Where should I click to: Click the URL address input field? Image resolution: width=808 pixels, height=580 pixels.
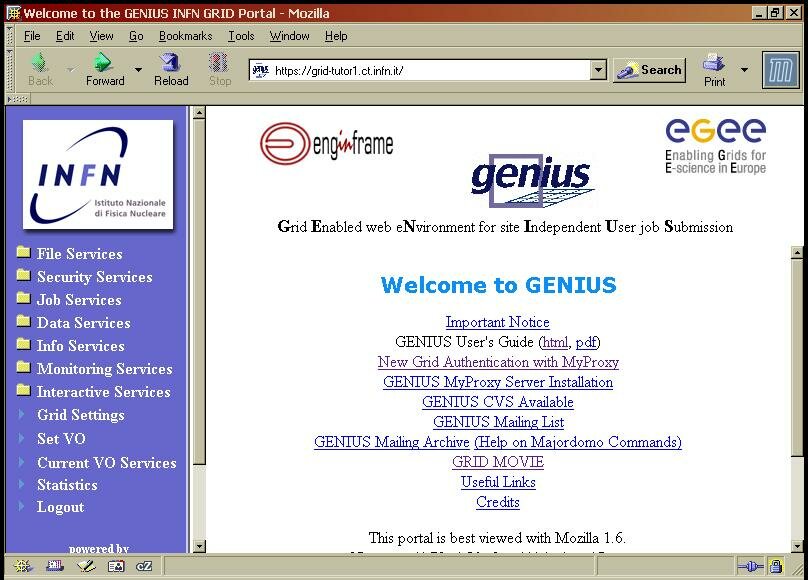click(x=430, y=70)
